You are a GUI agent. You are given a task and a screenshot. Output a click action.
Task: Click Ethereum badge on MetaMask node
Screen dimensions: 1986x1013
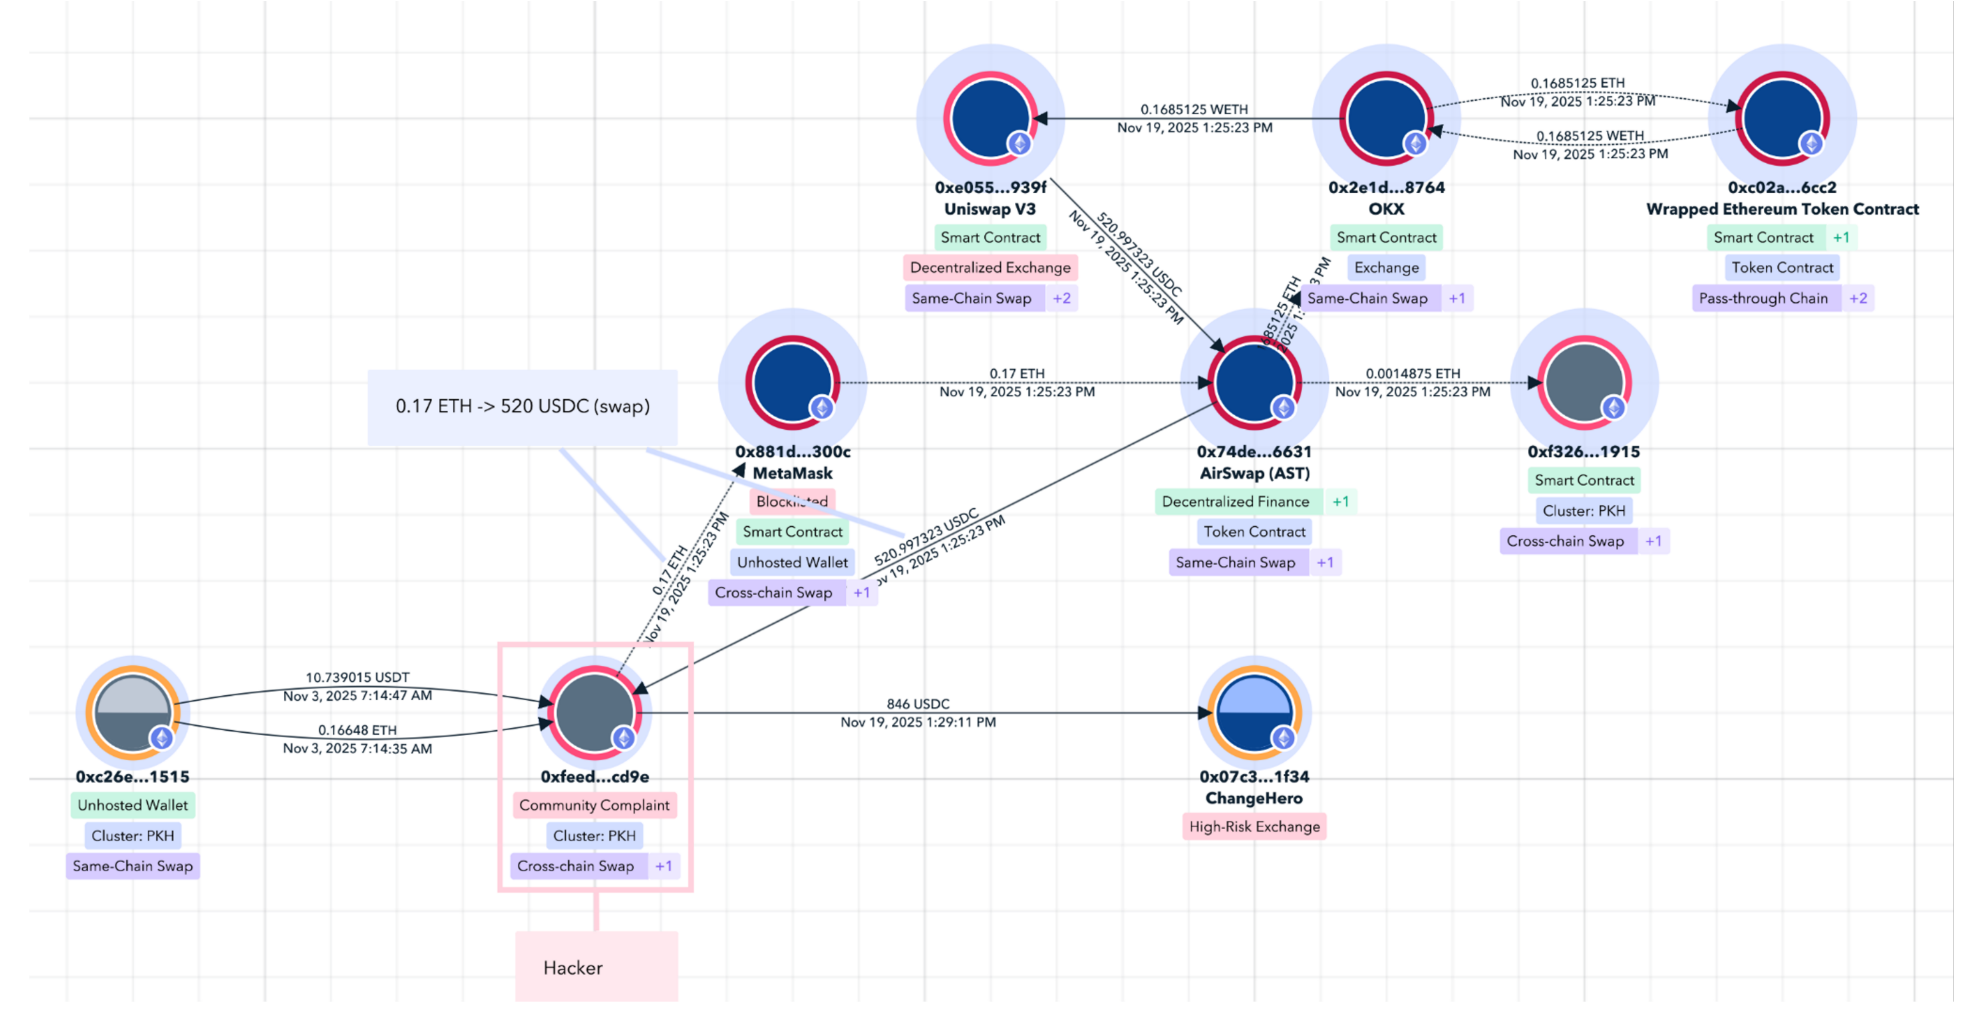click(x=821, y=408)
